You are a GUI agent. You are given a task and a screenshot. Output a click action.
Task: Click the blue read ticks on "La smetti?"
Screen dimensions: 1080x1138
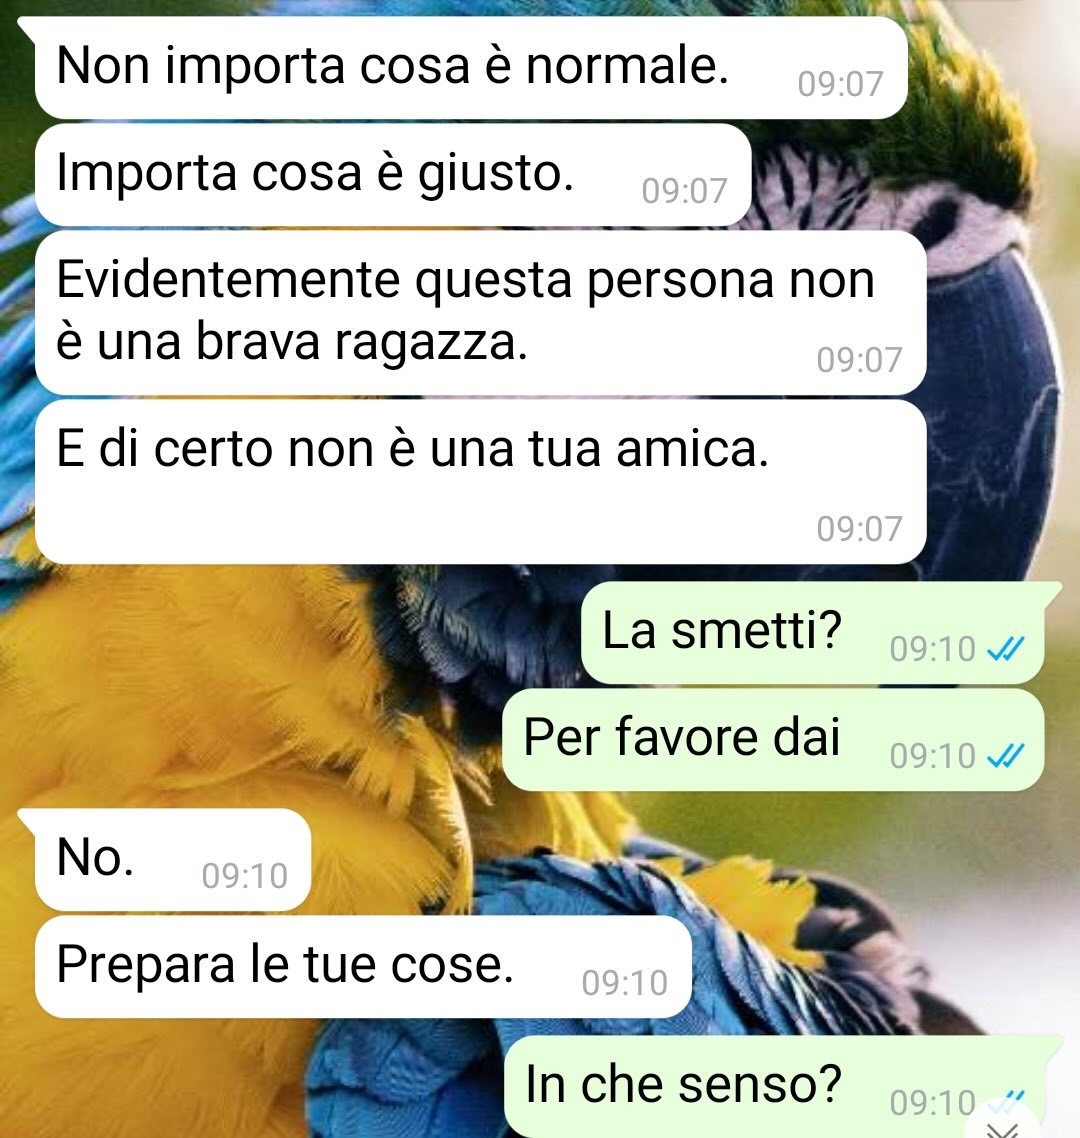click(1006, 649)
